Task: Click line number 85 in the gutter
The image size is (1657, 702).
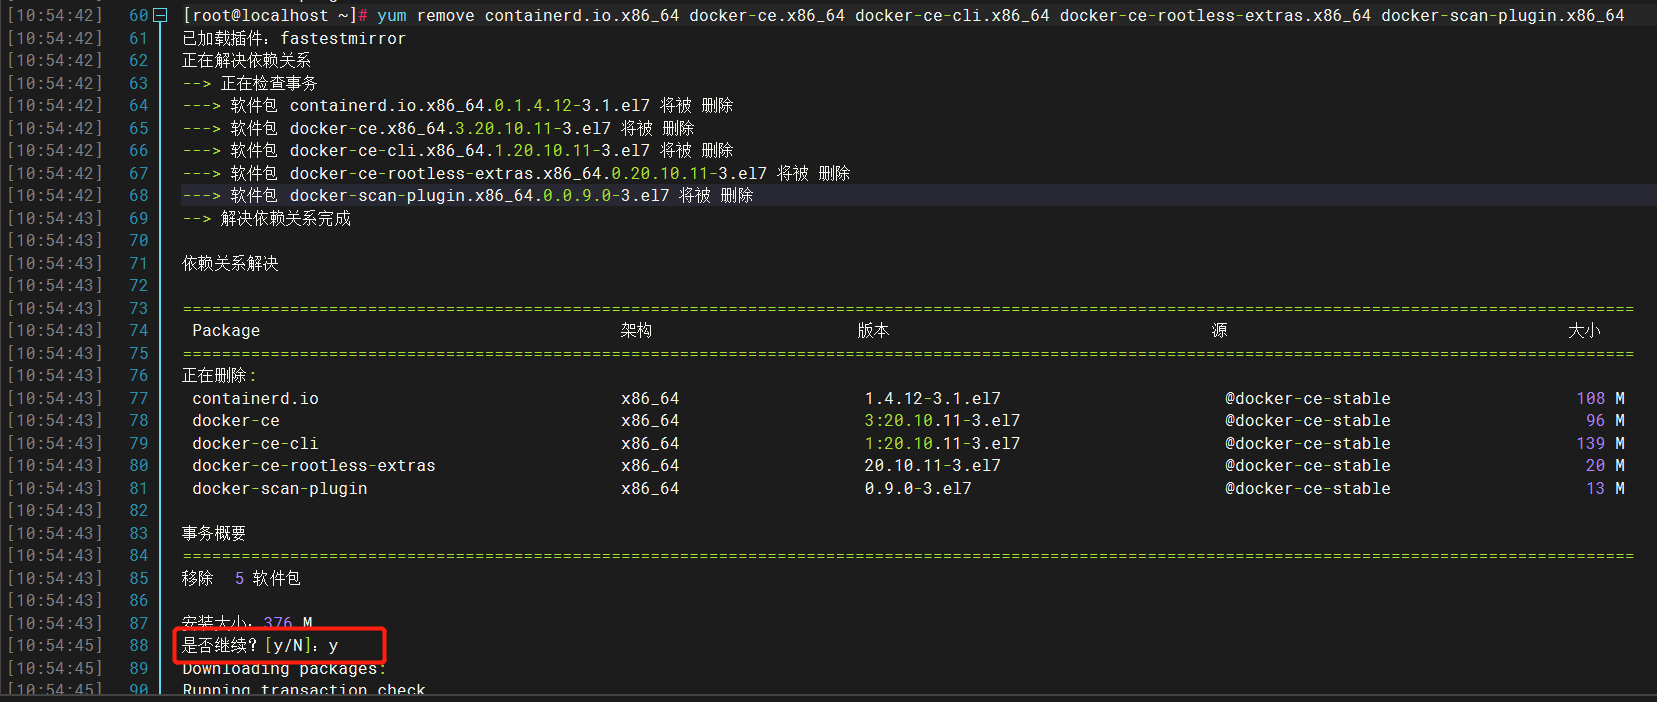Action: 138,578
